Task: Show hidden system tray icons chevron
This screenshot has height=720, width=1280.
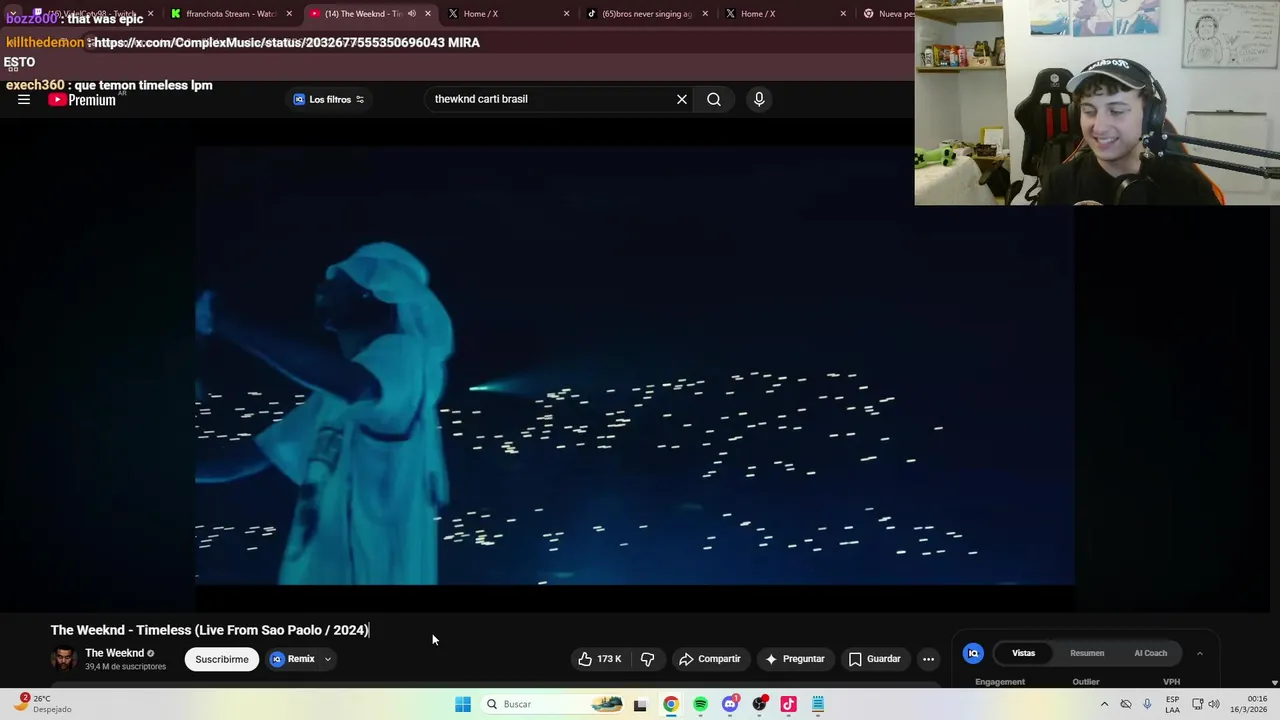Action: tap(1104, 704)
